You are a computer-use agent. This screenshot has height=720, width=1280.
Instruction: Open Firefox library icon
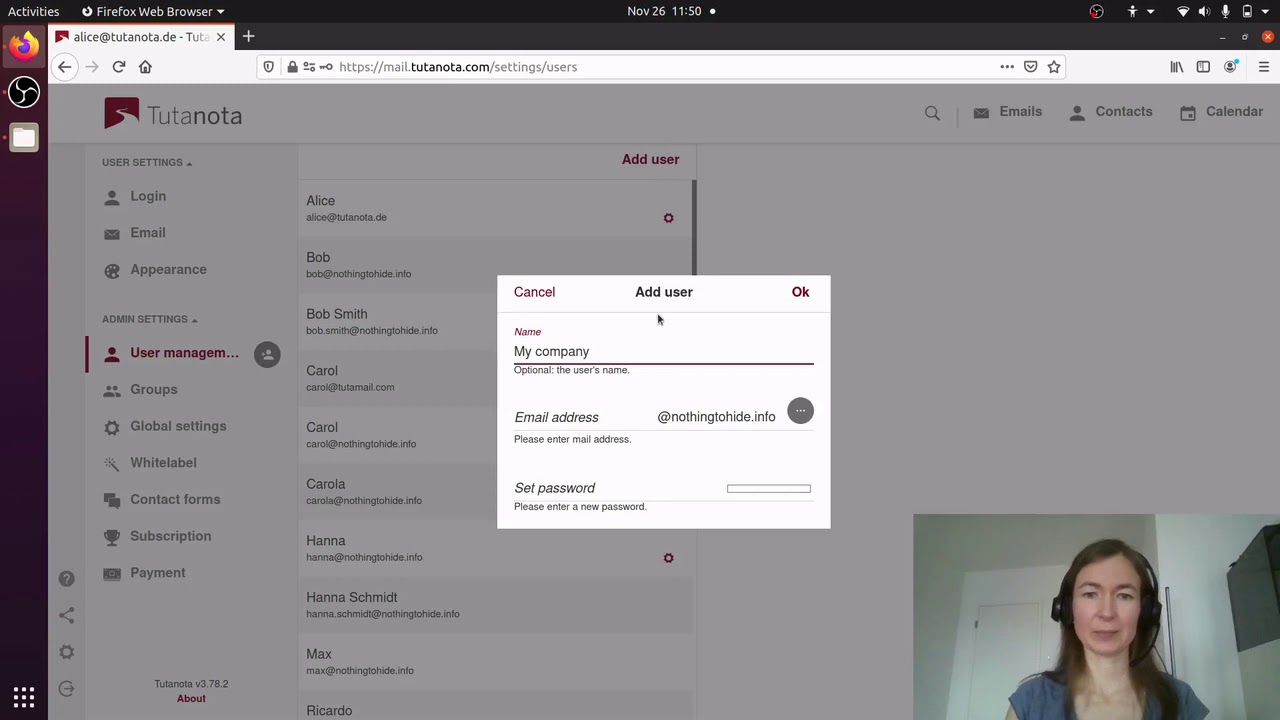(1177, 67)
